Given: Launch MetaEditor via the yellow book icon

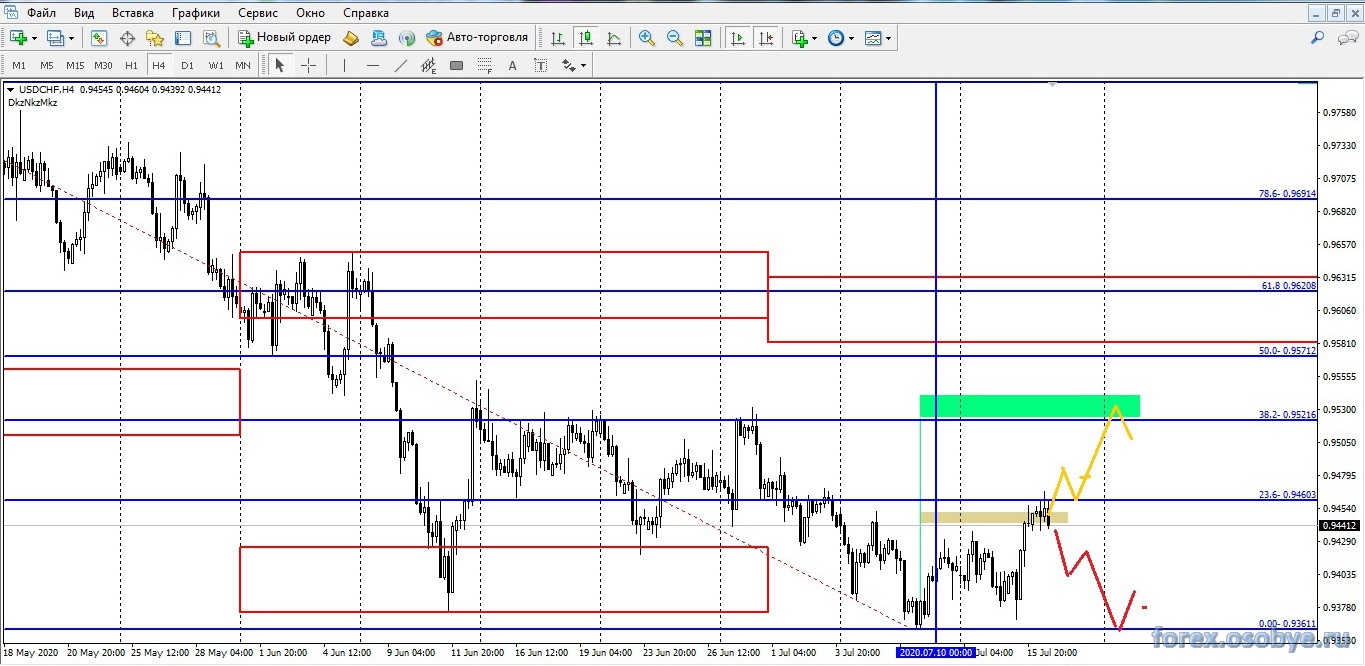Looking at the screenshot, I should coord(351,38).
